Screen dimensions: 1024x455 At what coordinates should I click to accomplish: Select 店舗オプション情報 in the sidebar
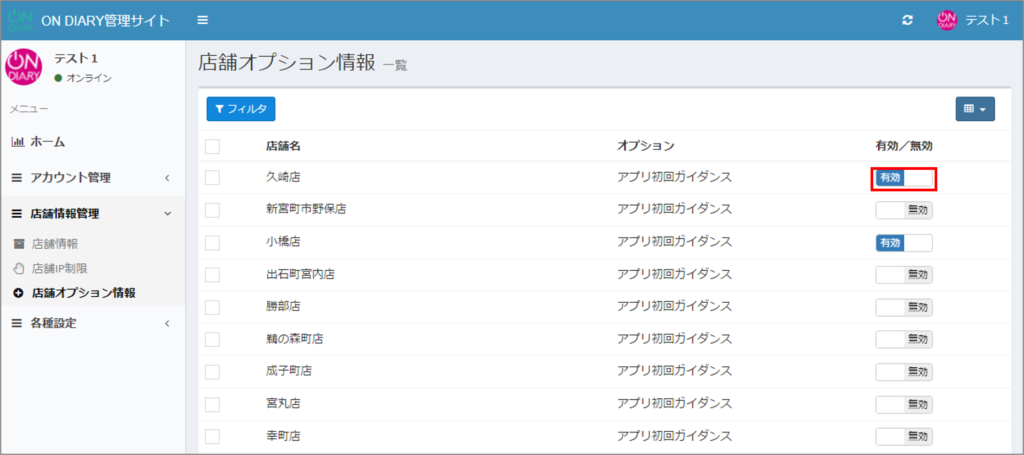coord(83,293)
